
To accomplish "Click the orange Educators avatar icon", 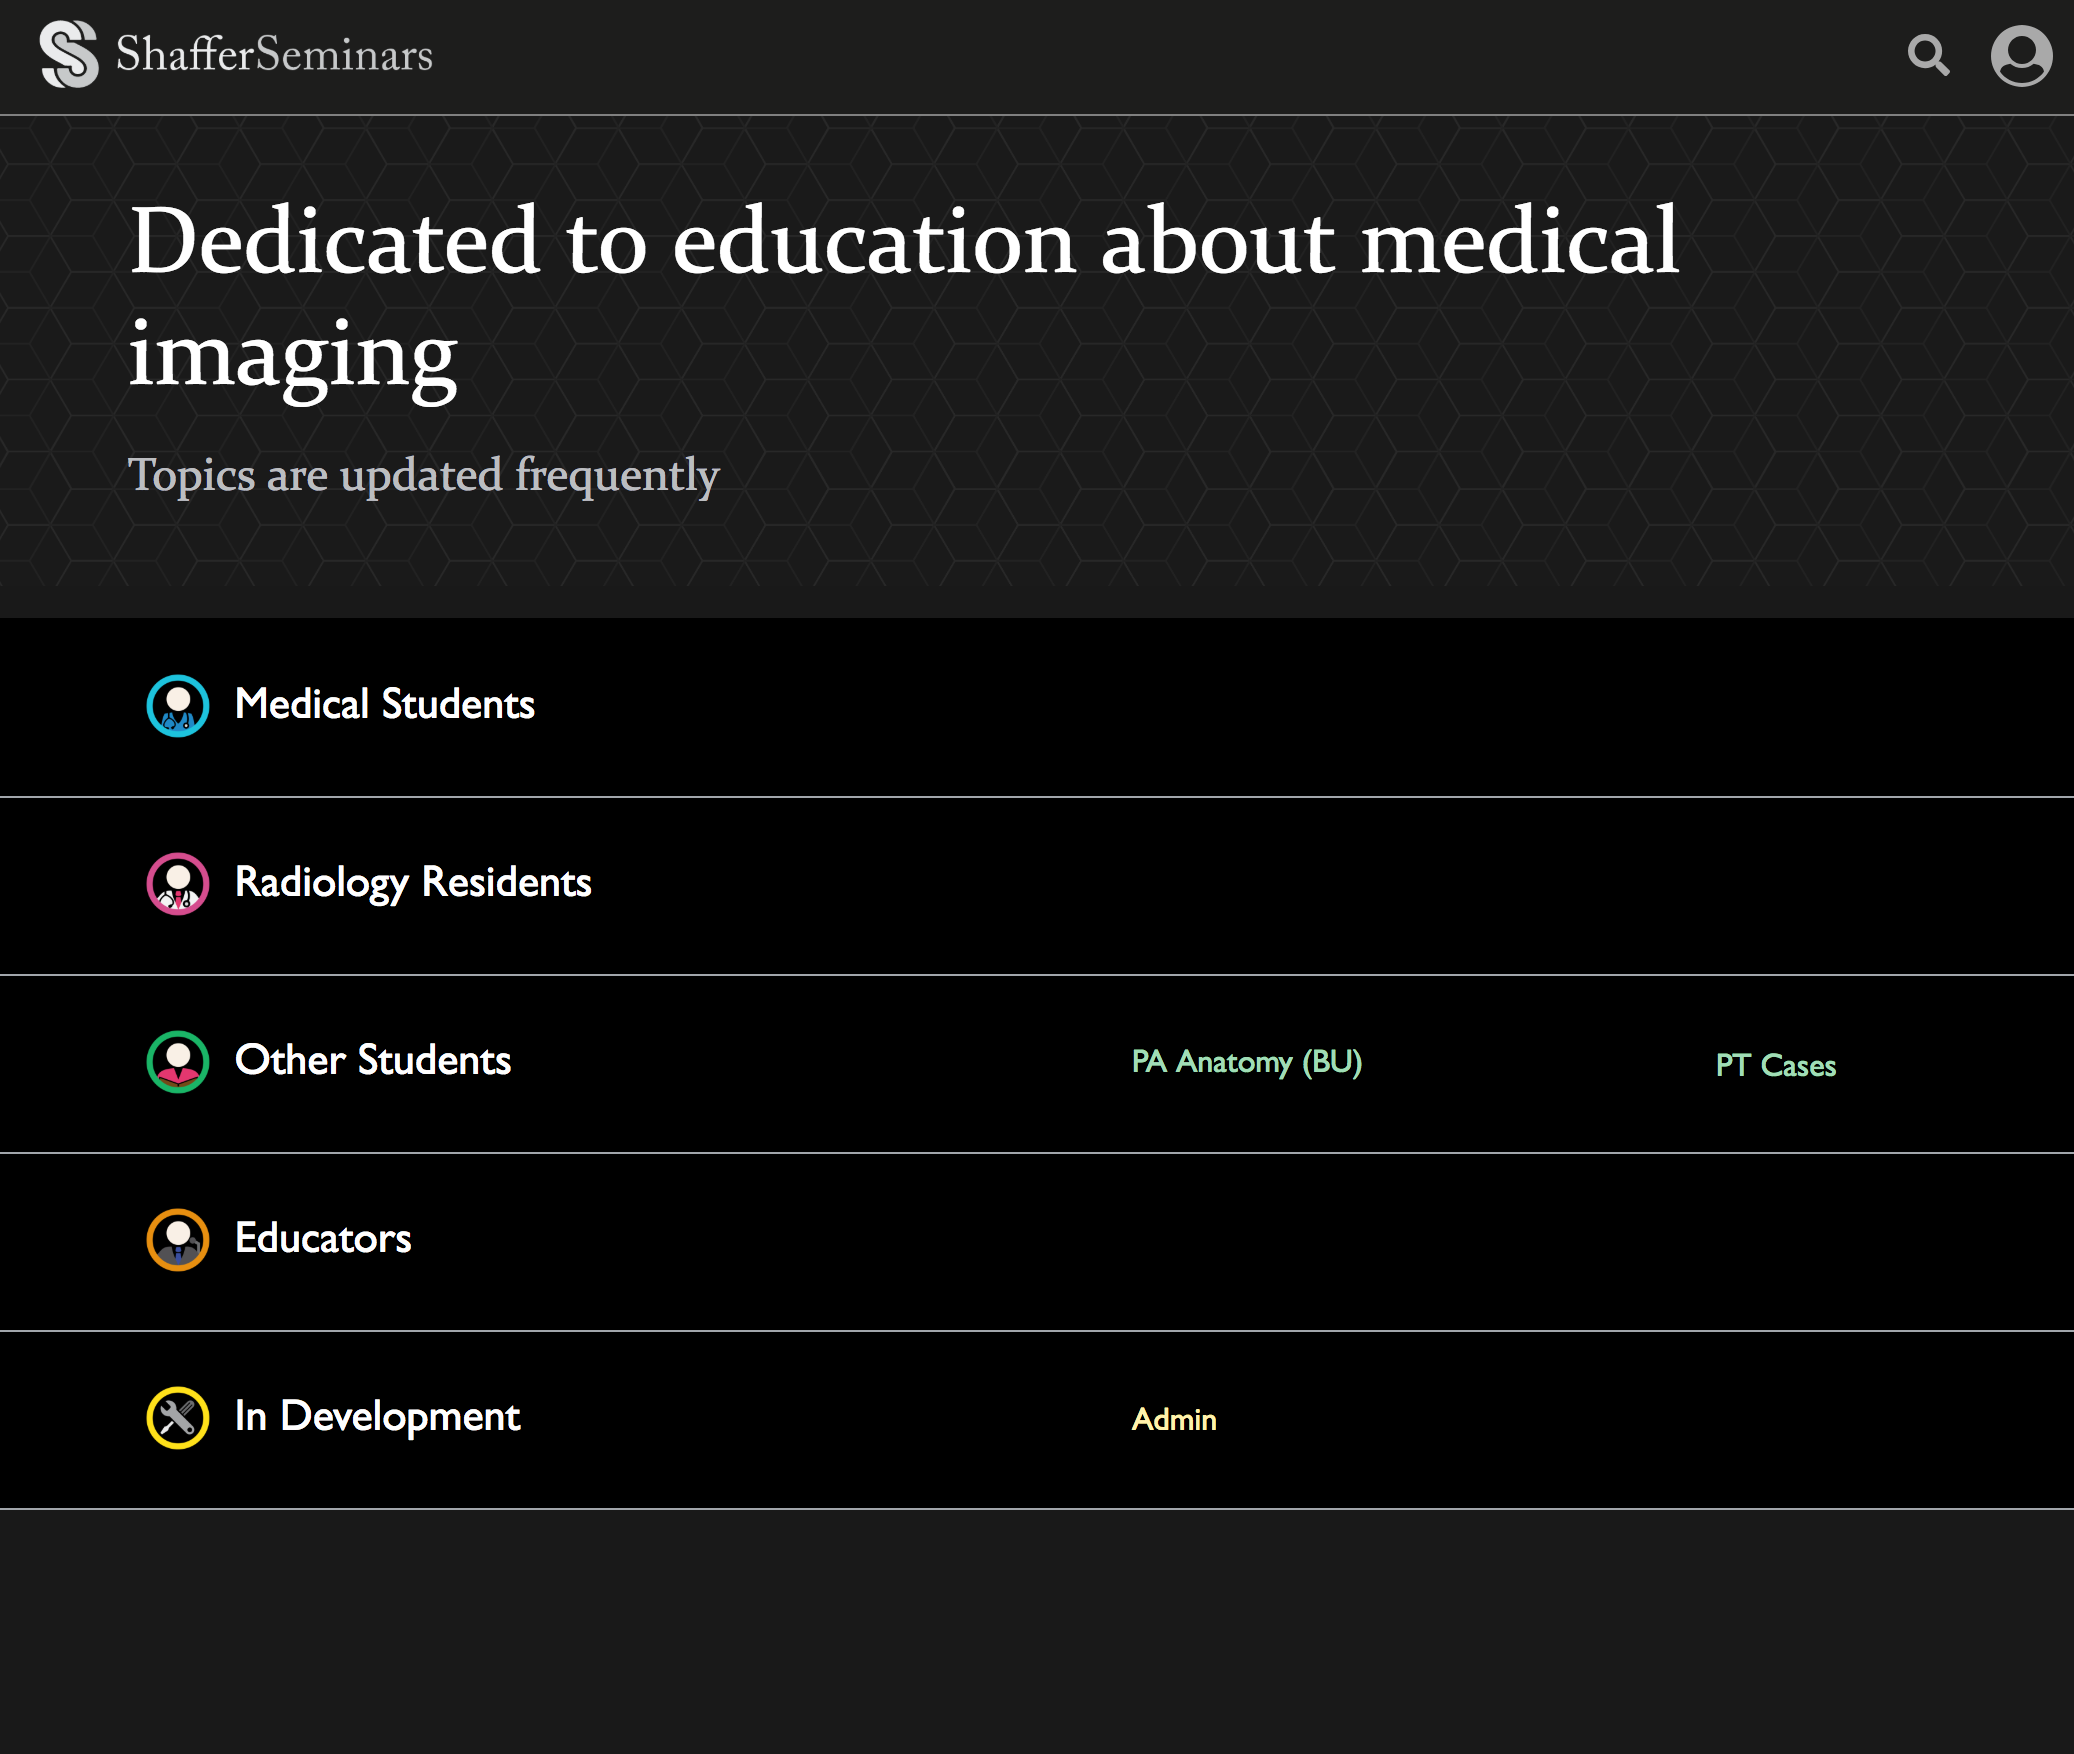I will point(178,1240).
